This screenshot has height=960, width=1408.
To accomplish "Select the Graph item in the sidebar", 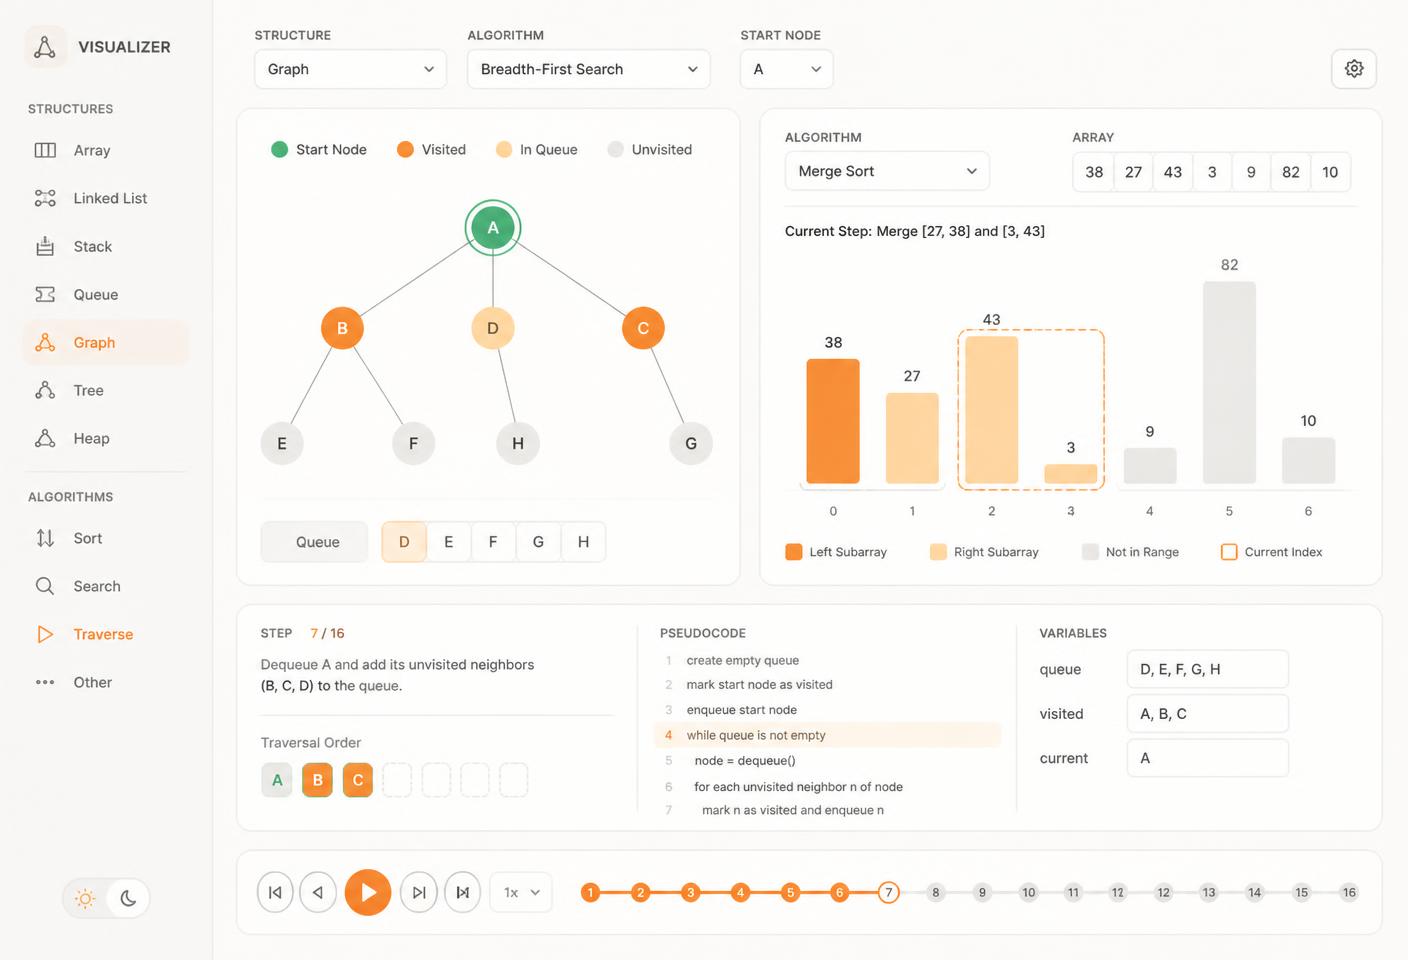I will (x=105, y=342).
